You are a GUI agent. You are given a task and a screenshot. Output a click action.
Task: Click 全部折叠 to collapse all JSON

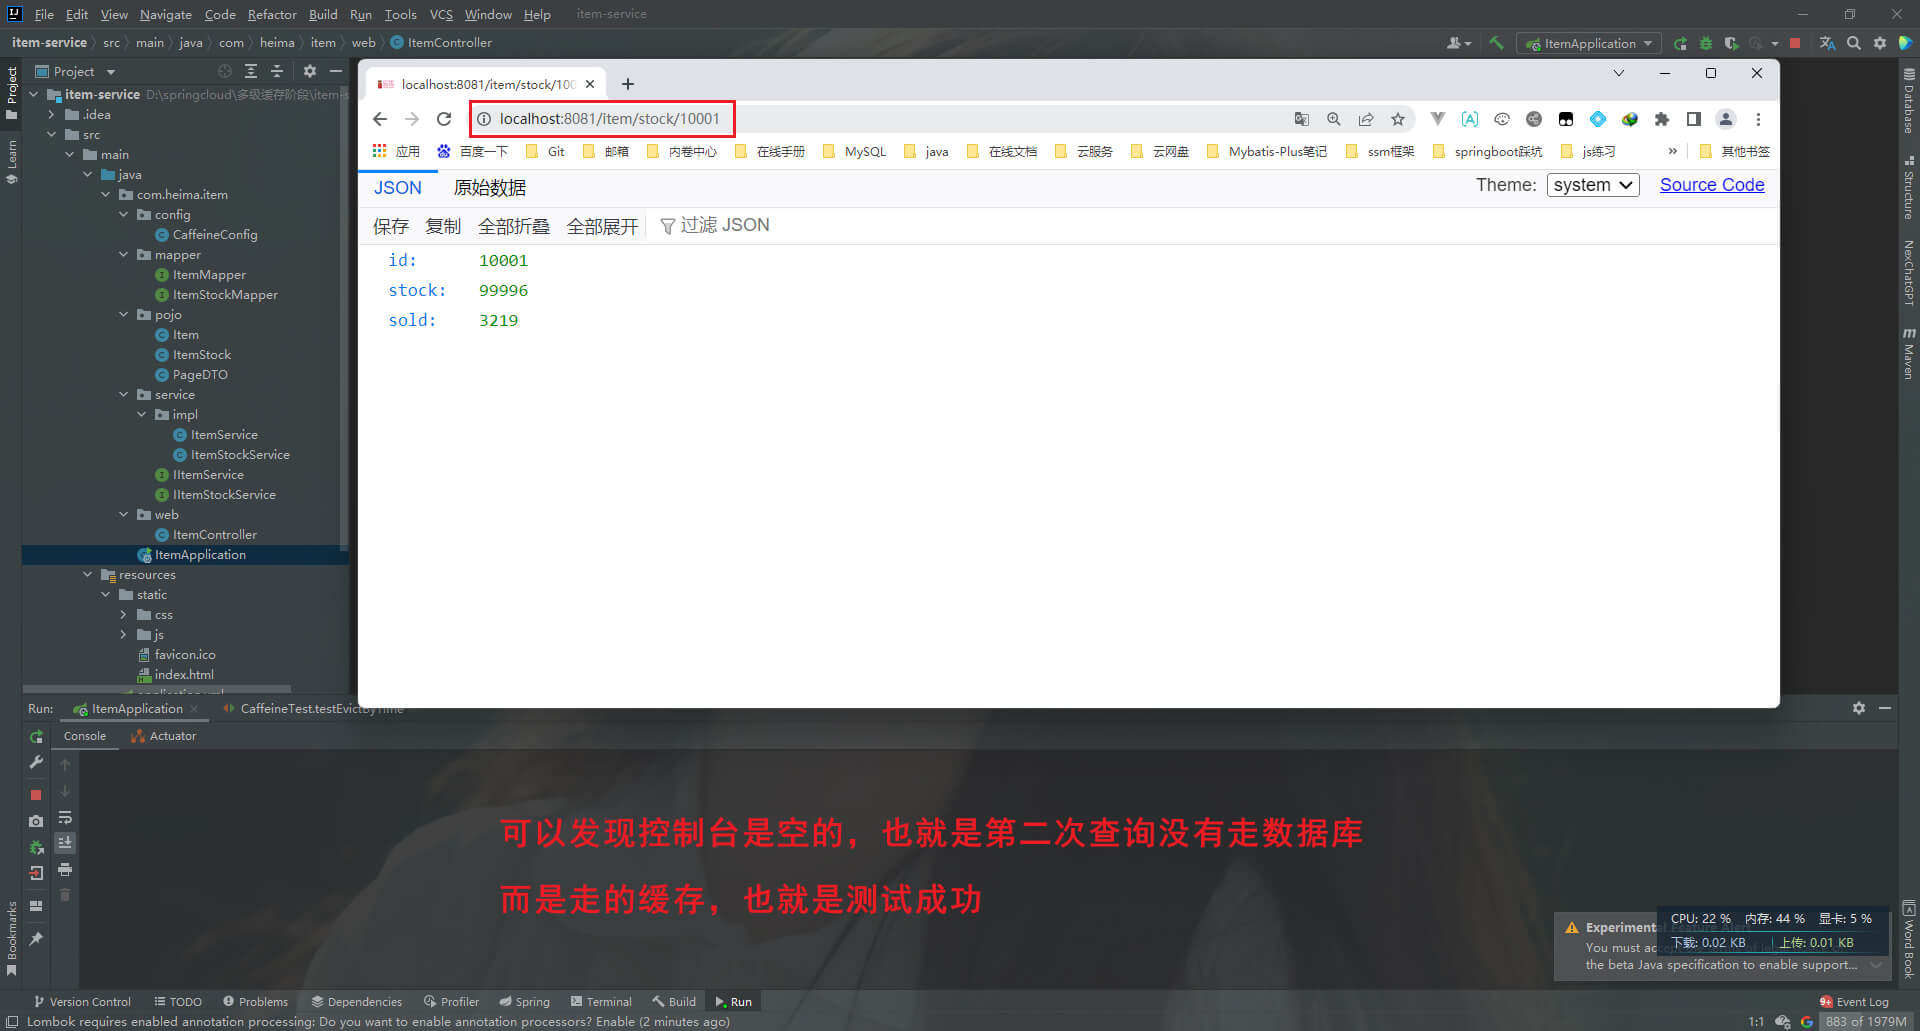pyautogui.click(x=514, y=226)
